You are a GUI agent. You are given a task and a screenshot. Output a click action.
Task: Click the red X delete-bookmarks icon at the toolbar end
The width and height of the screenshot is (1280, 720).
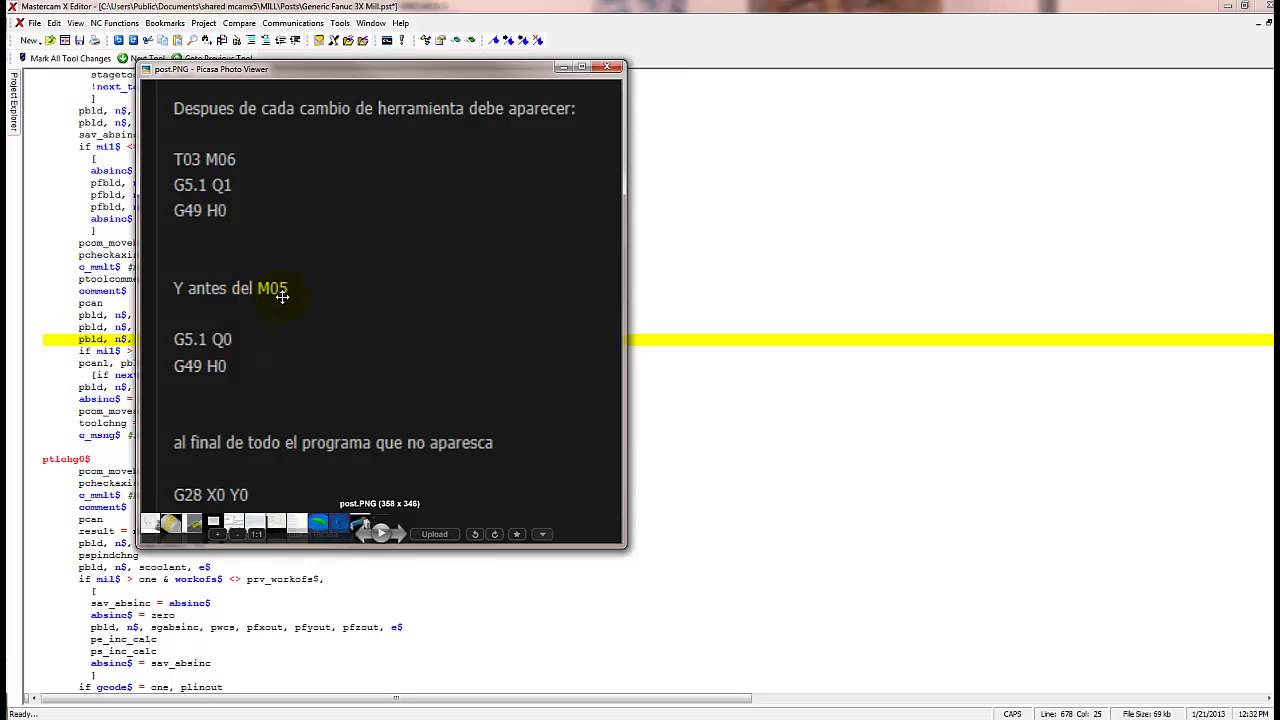(x=538, y=41)
